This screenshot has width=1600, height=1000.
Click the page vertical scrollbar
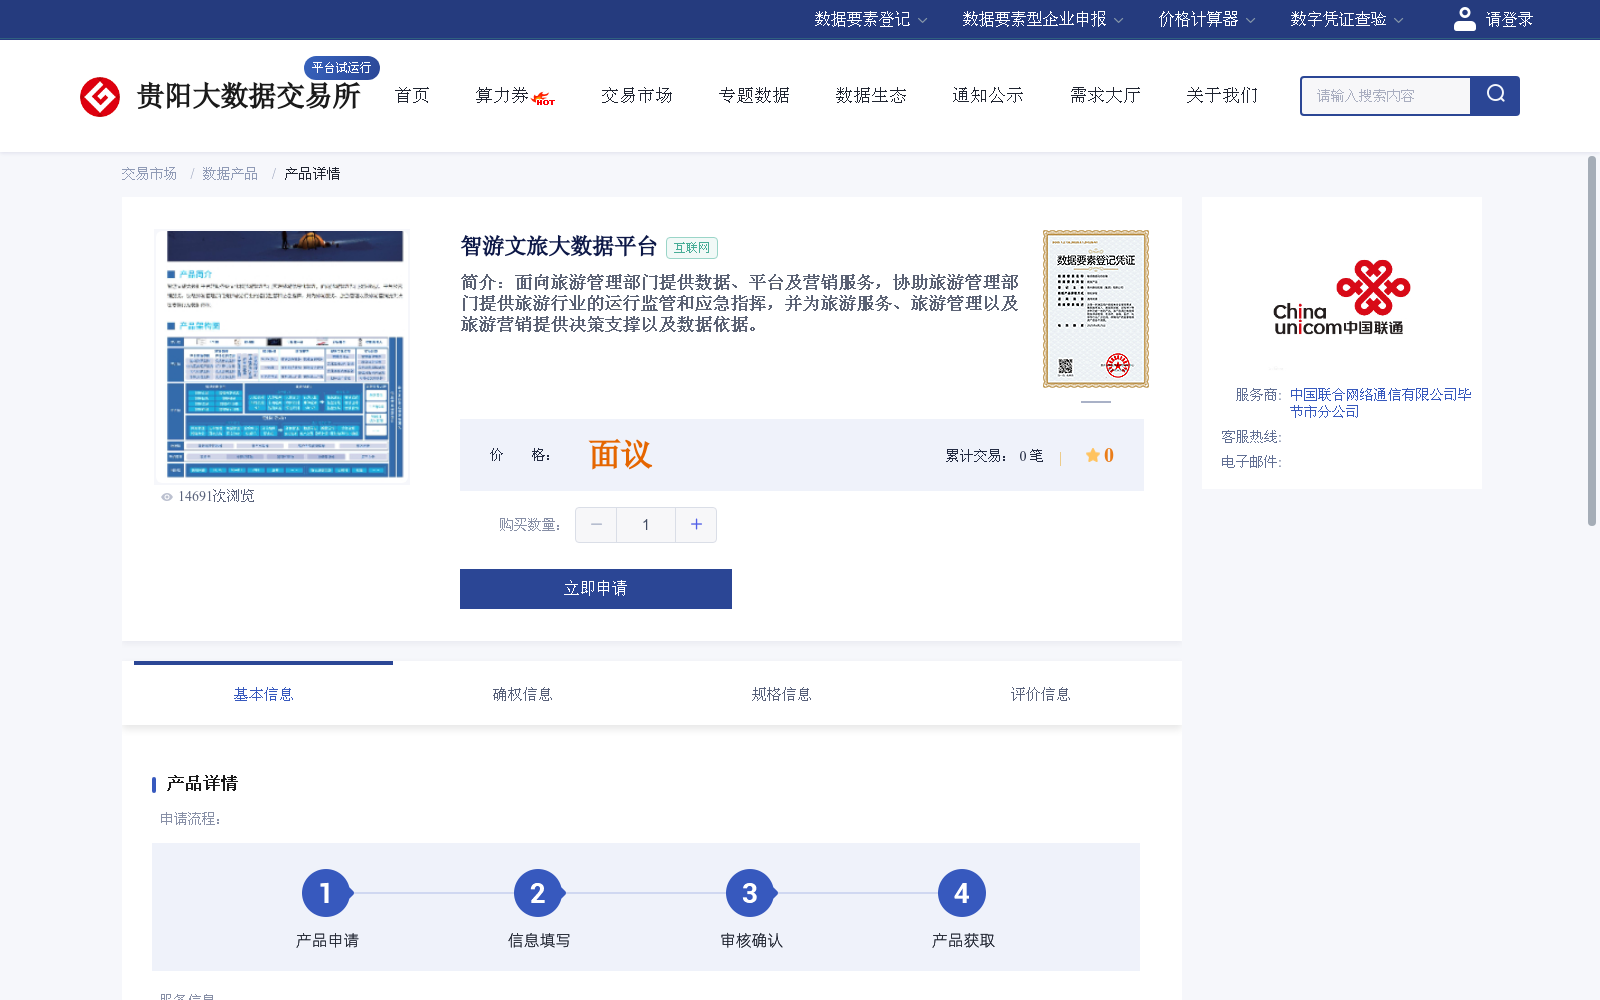1592,340
